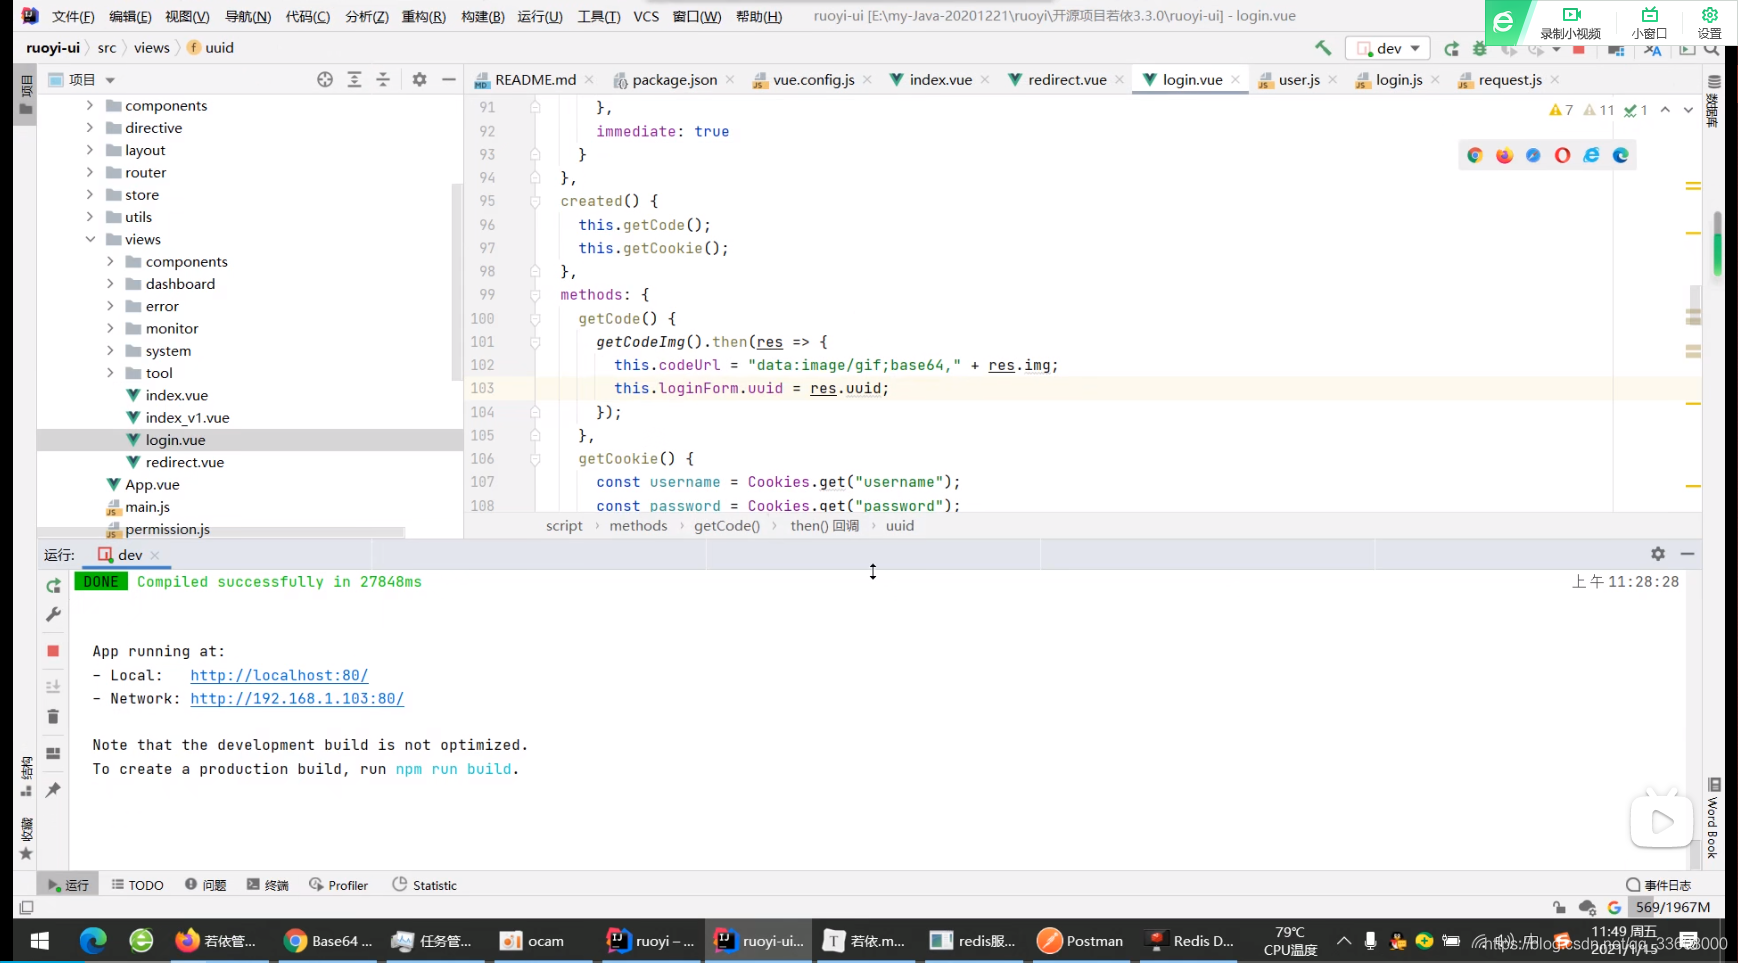Select login.vue in project tree
Viewport: 1738px width, 963px height.
click(175, 440)
